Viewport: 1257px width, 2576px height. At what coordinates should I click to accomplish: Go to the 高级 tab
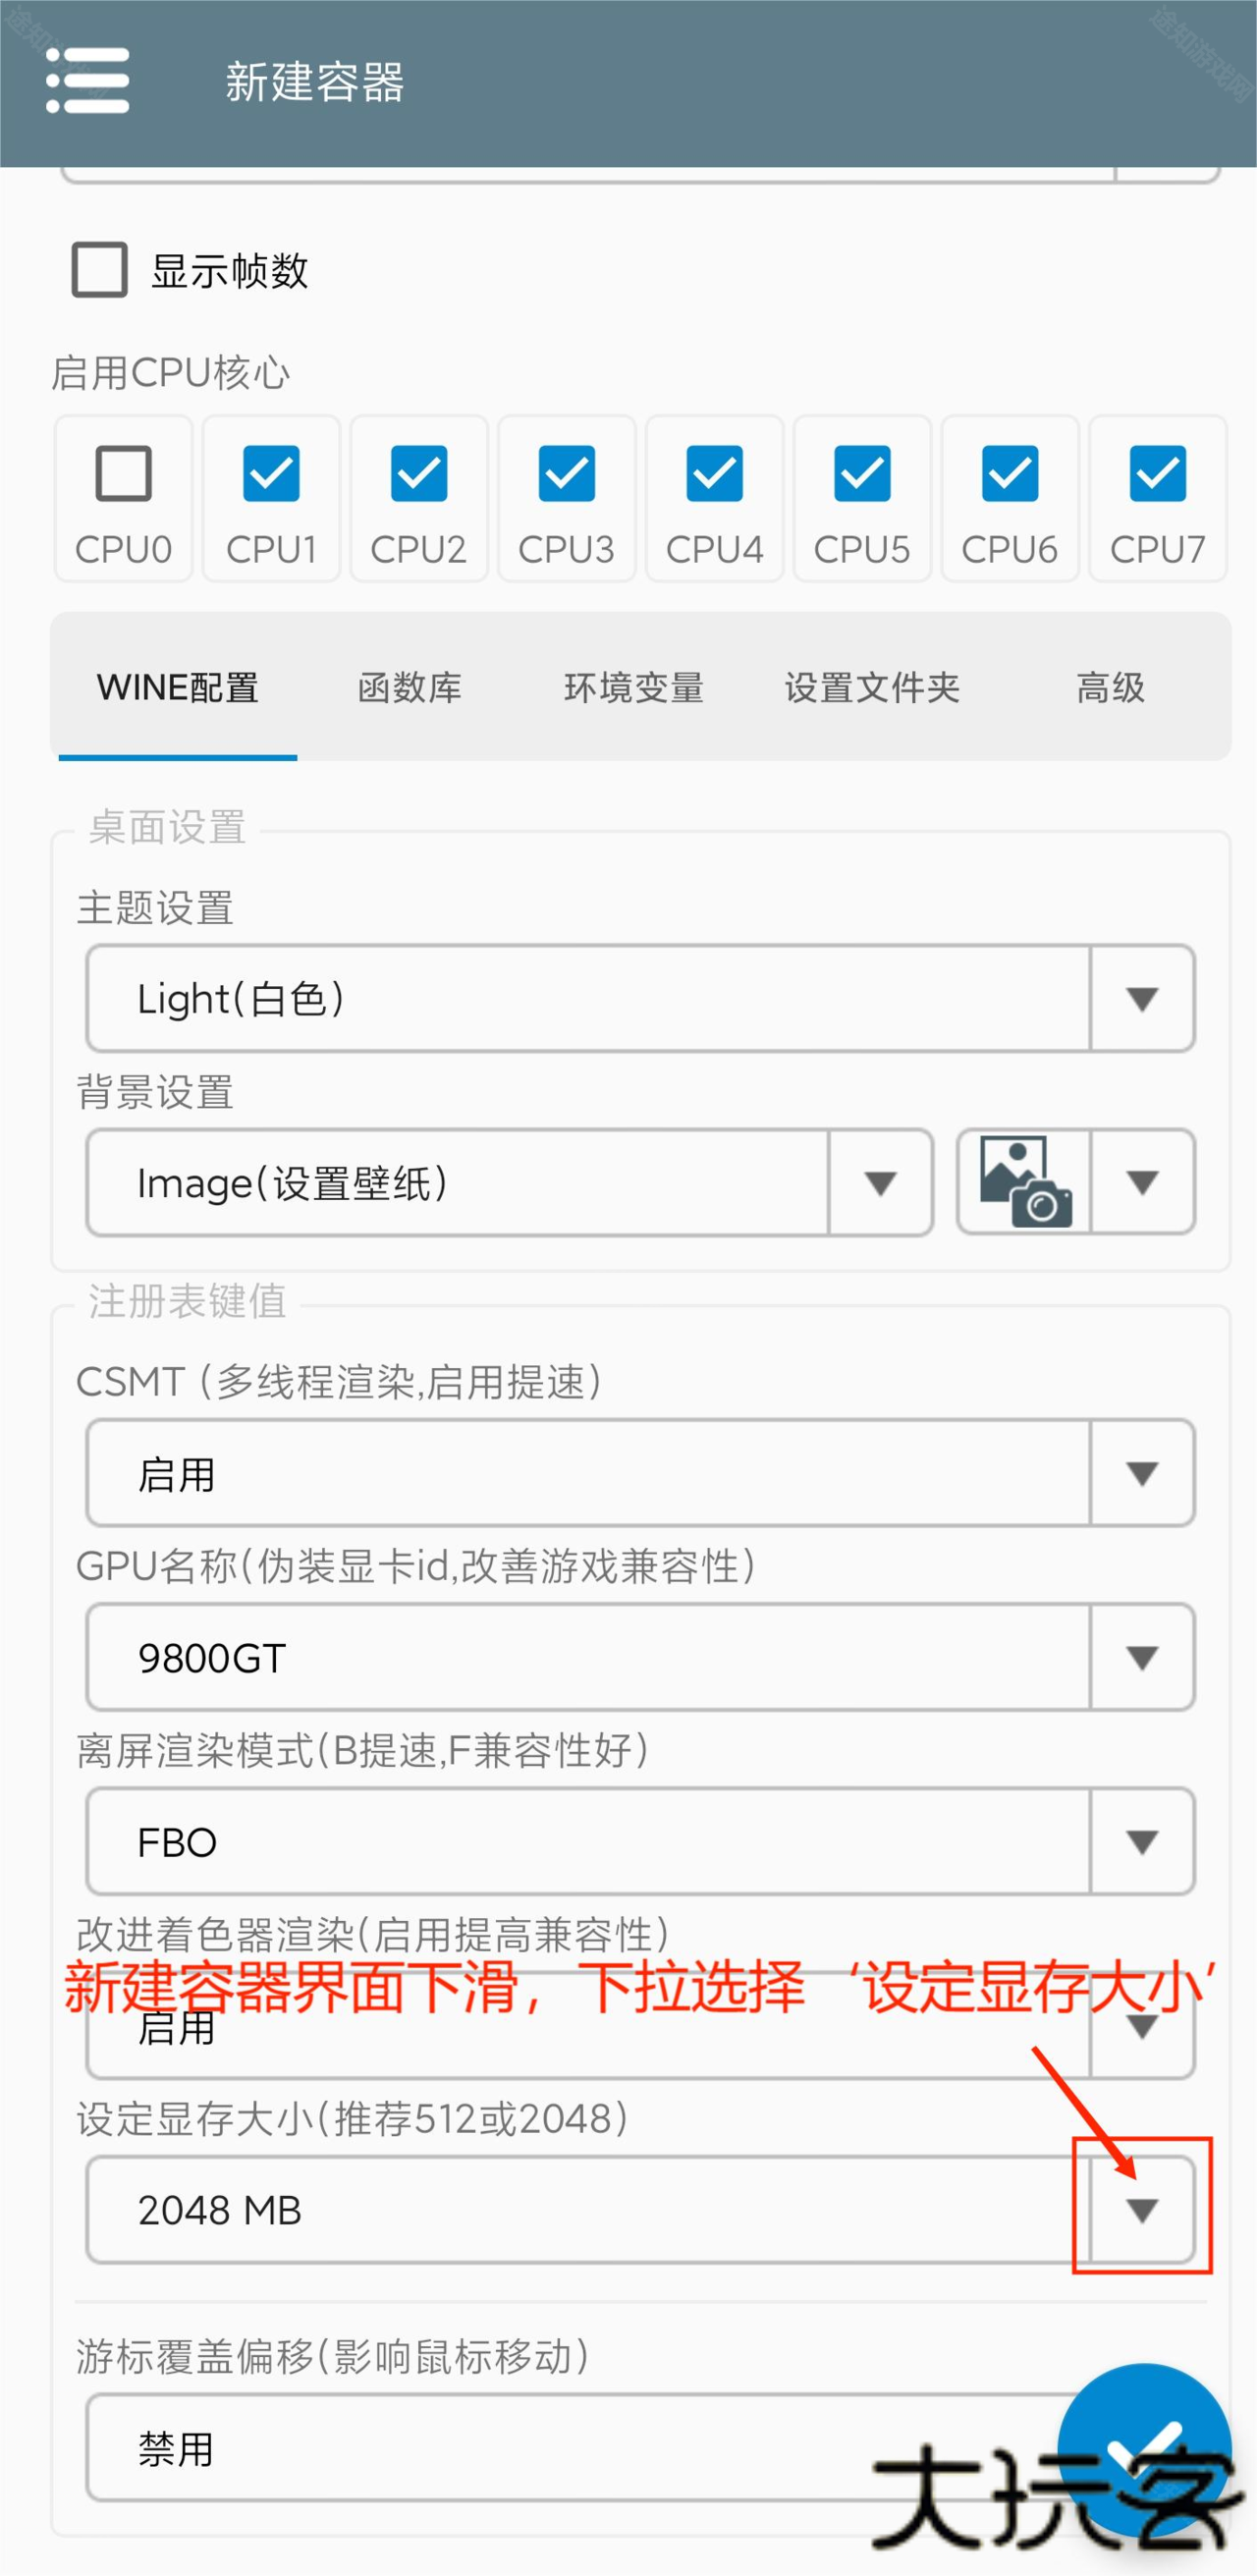pyautogui.click(x=1110, y=688)
